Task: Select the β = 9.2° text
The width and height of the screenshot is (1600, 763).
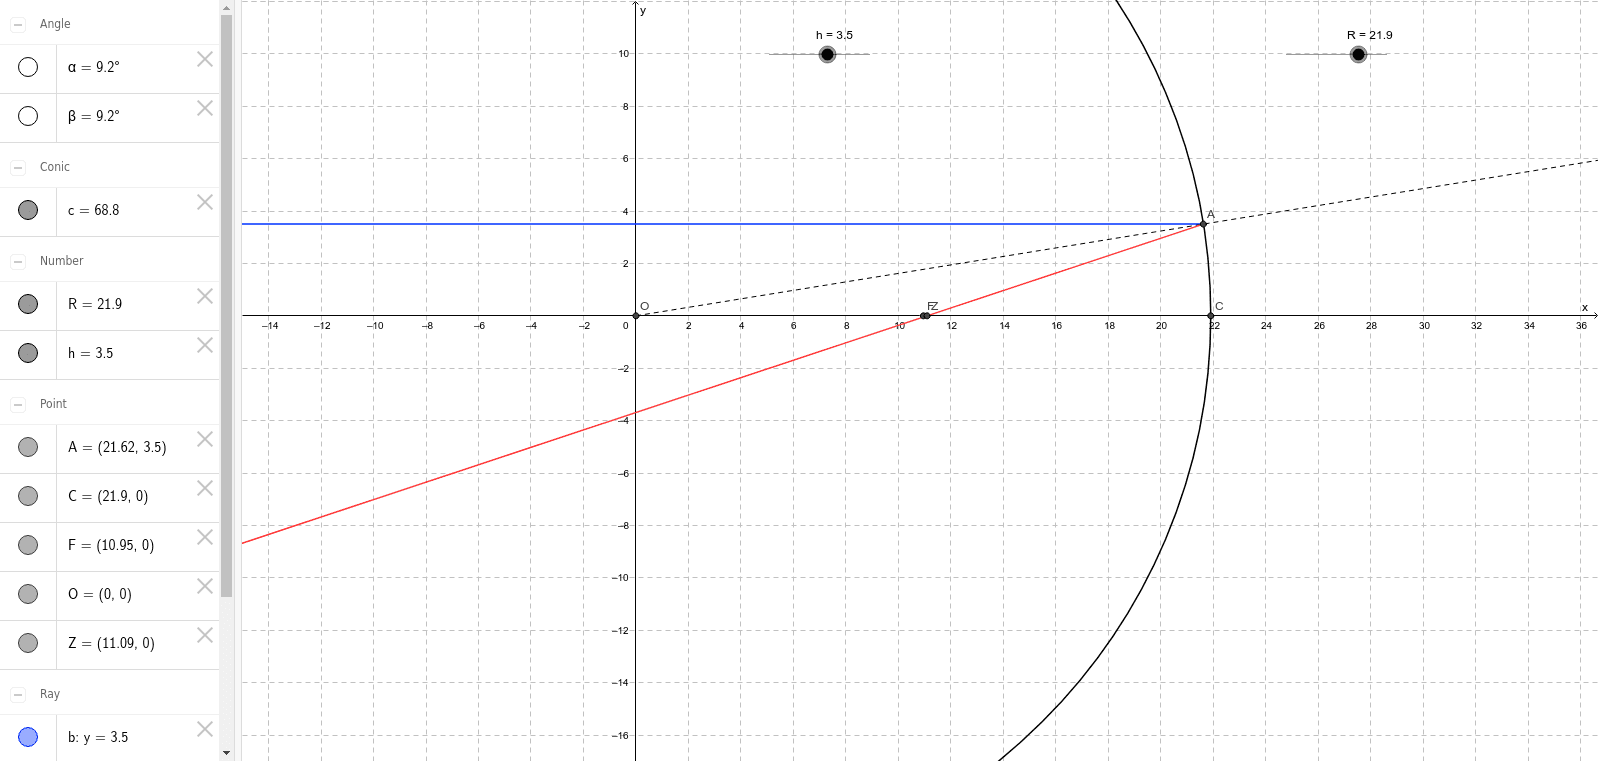Action: (93, 116)
